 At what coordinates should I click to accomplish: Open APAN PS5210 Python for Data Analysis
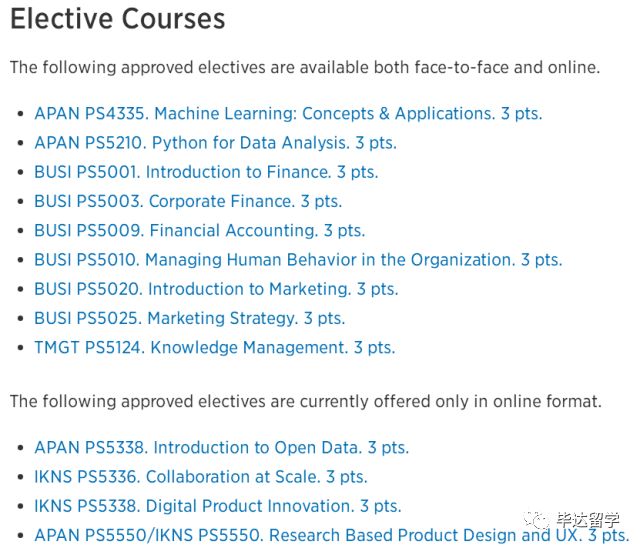tap(216, 143)
